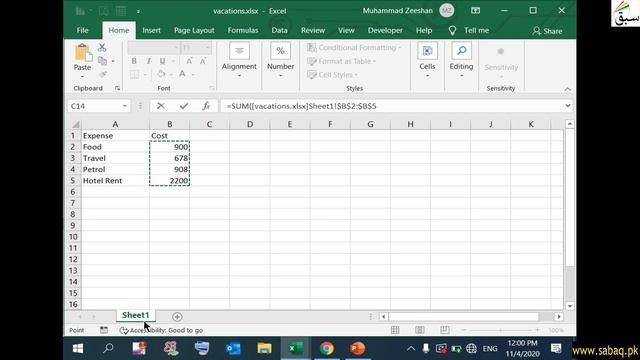Open File Explorer from the taskbar
Viewport: 640px width, 360px height.
coord(264,349)
